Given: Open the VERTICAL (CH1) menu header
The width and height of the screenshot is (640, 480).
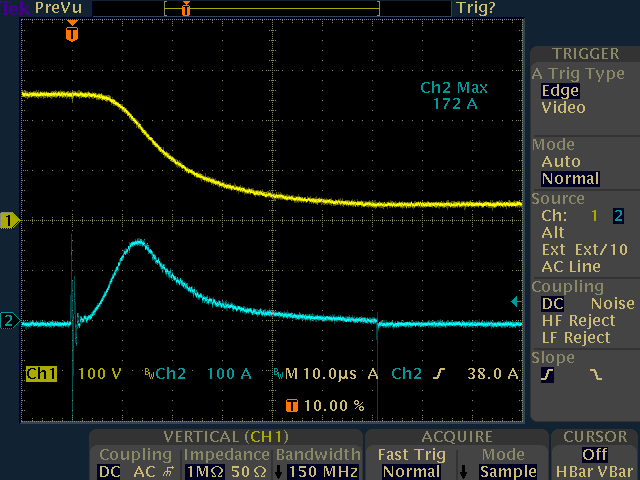Looking at the screenshot, I should [x=225, y=438].
